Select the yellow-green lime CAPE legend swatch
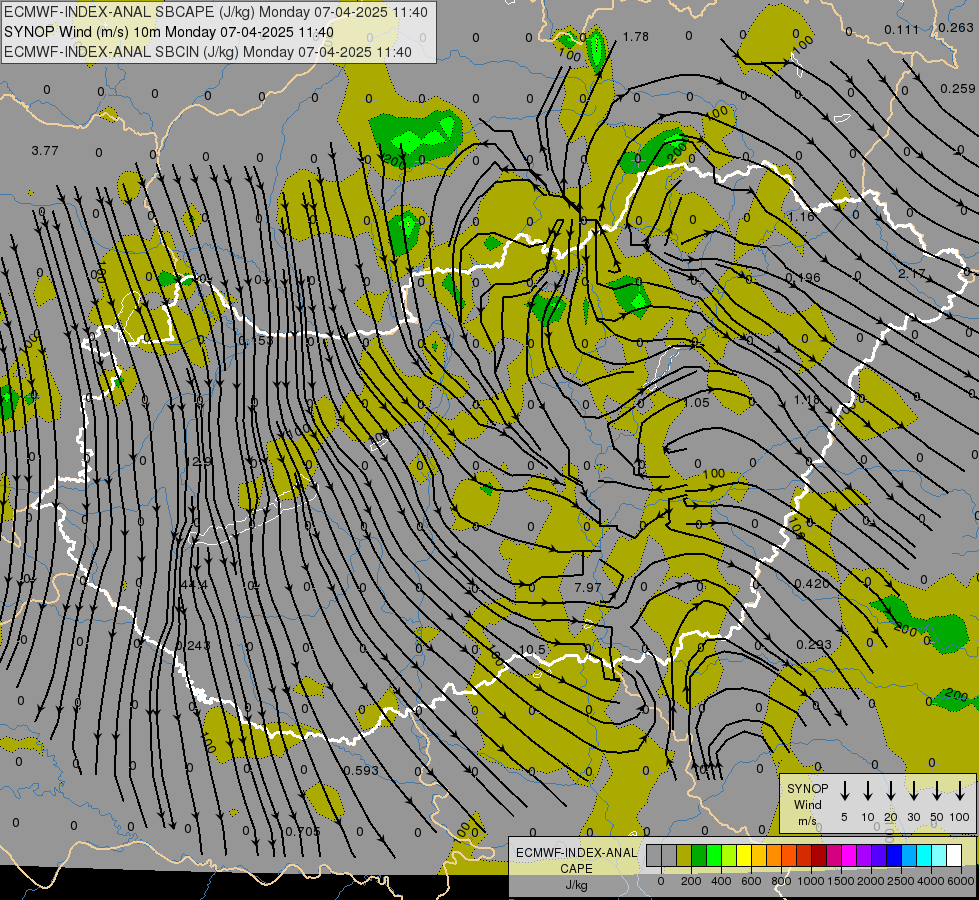The image size is (979, 900). pyautogui.click(x=729, y=855)
